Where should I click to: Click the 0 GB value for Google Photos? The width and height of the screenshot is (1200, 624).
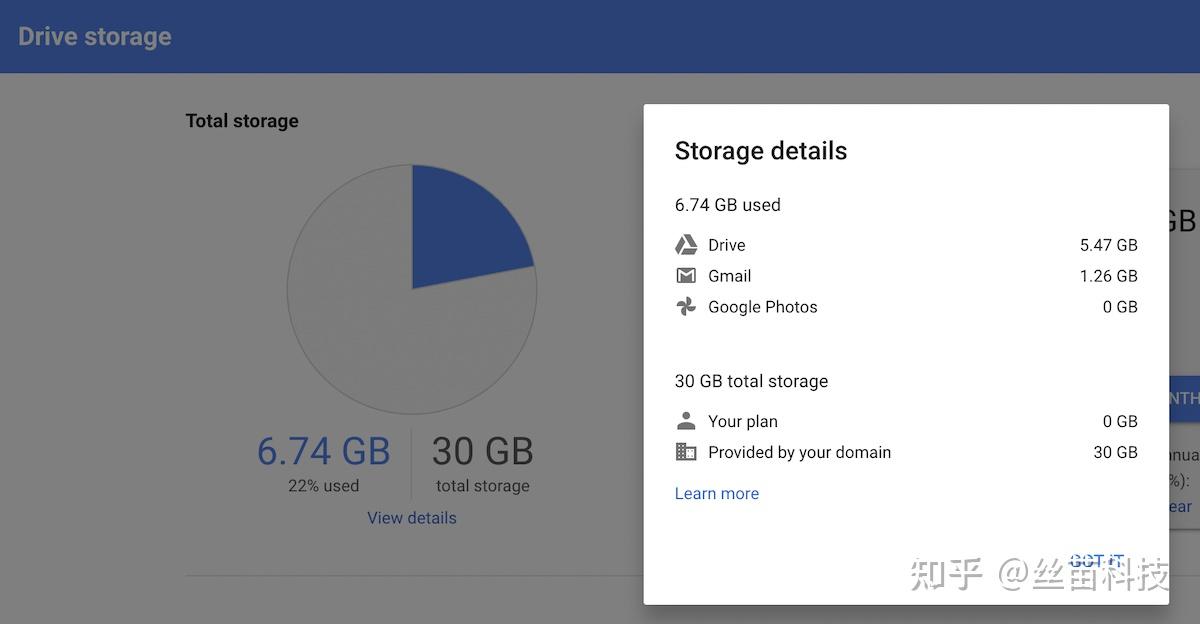point(1122,307)
